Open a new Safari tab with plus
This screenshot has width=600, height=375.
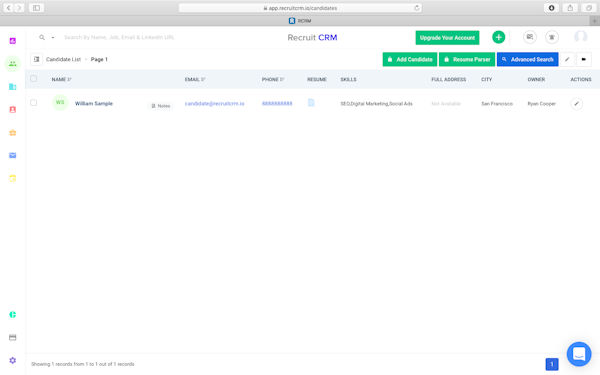pyautogui.click(x=595, y=21)
